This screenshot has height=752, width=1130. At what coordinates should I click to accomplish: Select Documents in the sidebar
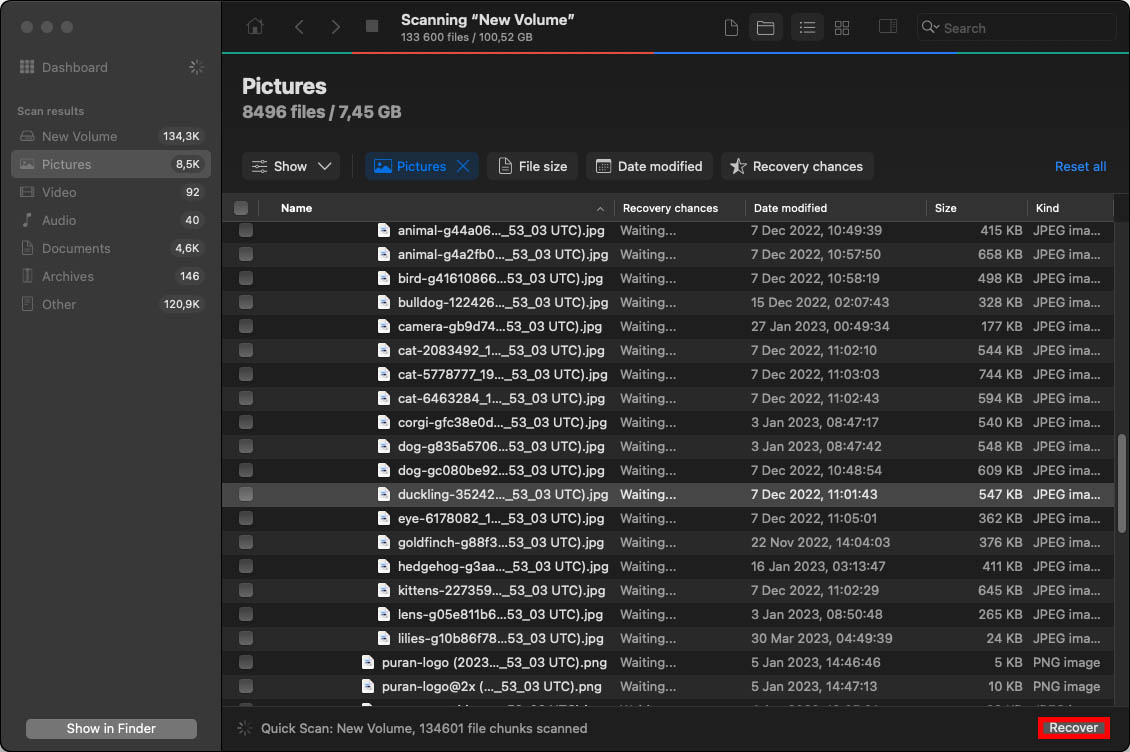(111, 248)
